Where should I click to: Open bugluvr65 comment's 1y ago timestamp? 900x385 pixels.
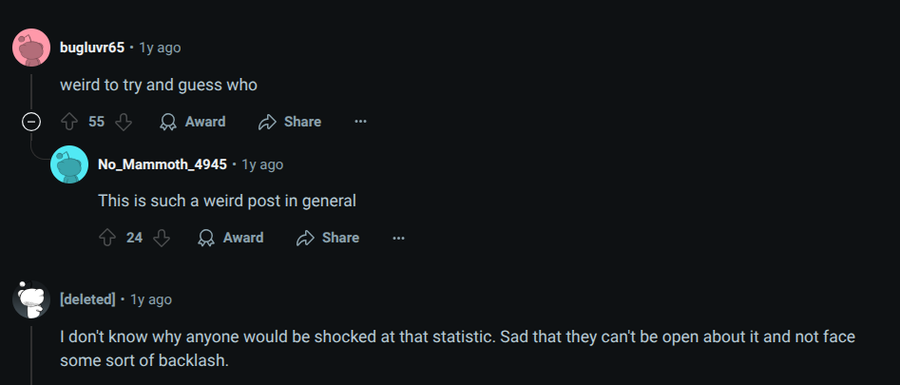click(x=160, y=48)
